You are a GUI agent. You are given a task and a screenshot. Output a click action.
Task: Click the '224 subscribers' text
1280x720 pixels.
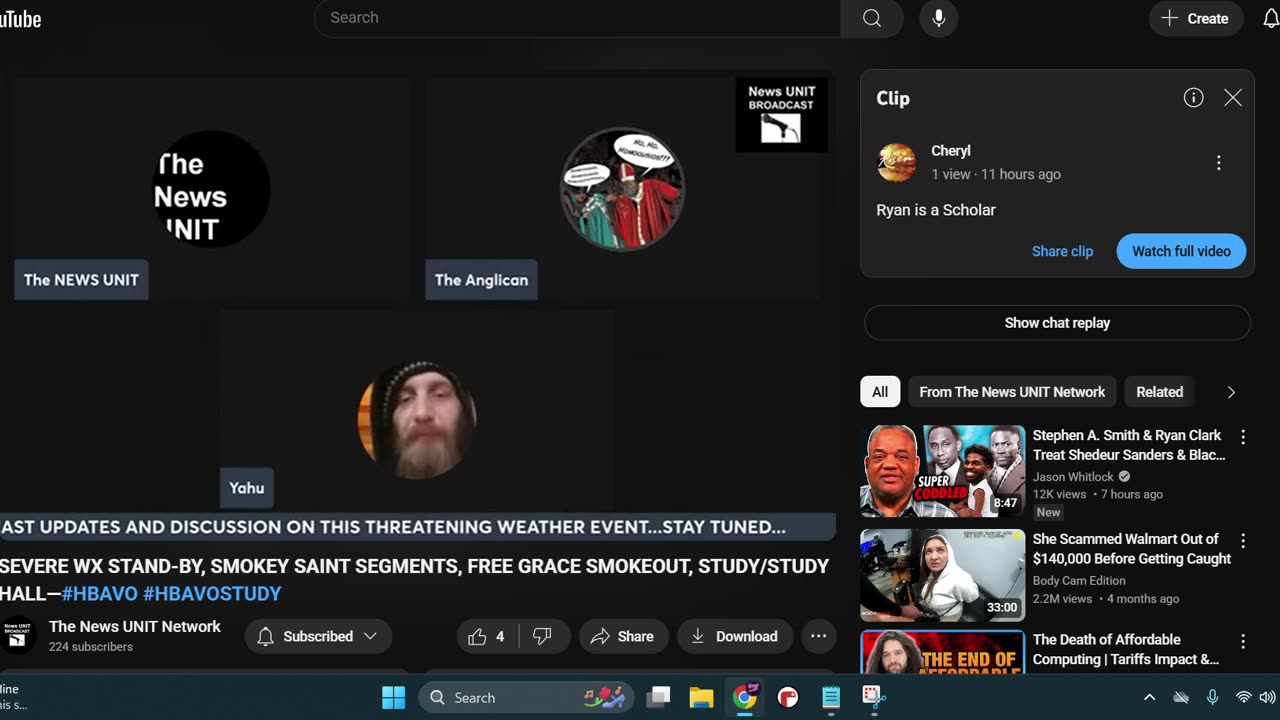(x=91, y=647)
